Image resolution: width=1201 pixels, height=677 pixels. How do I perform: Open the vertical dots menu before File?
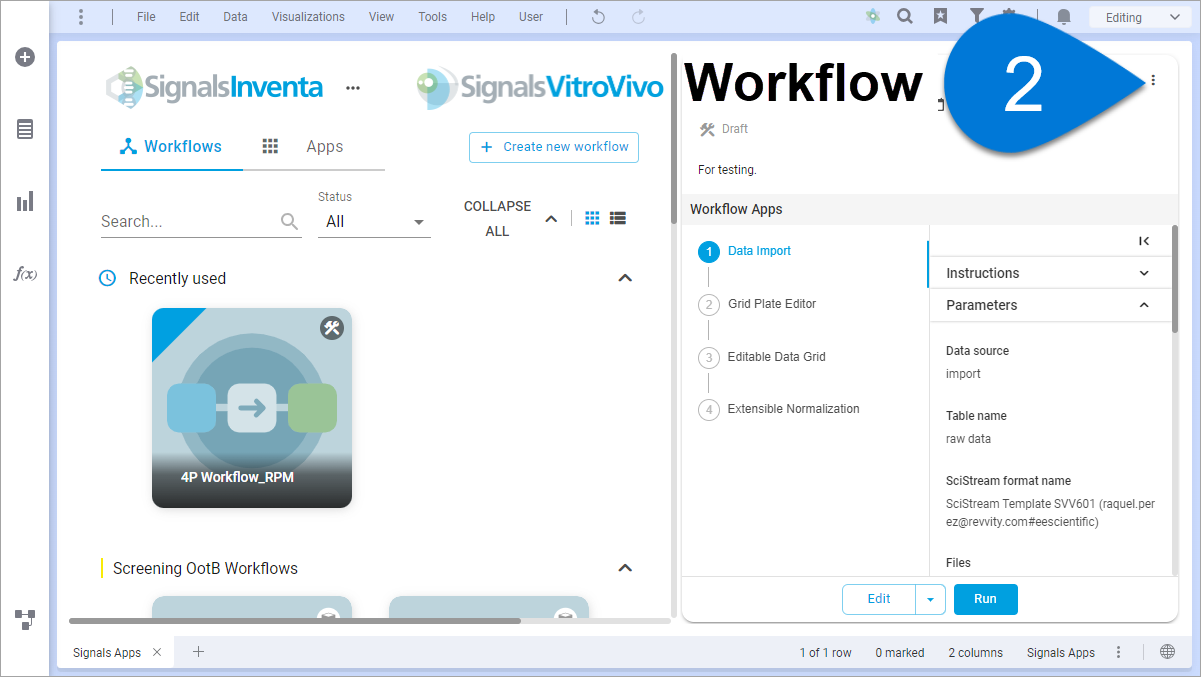(81, 17)
